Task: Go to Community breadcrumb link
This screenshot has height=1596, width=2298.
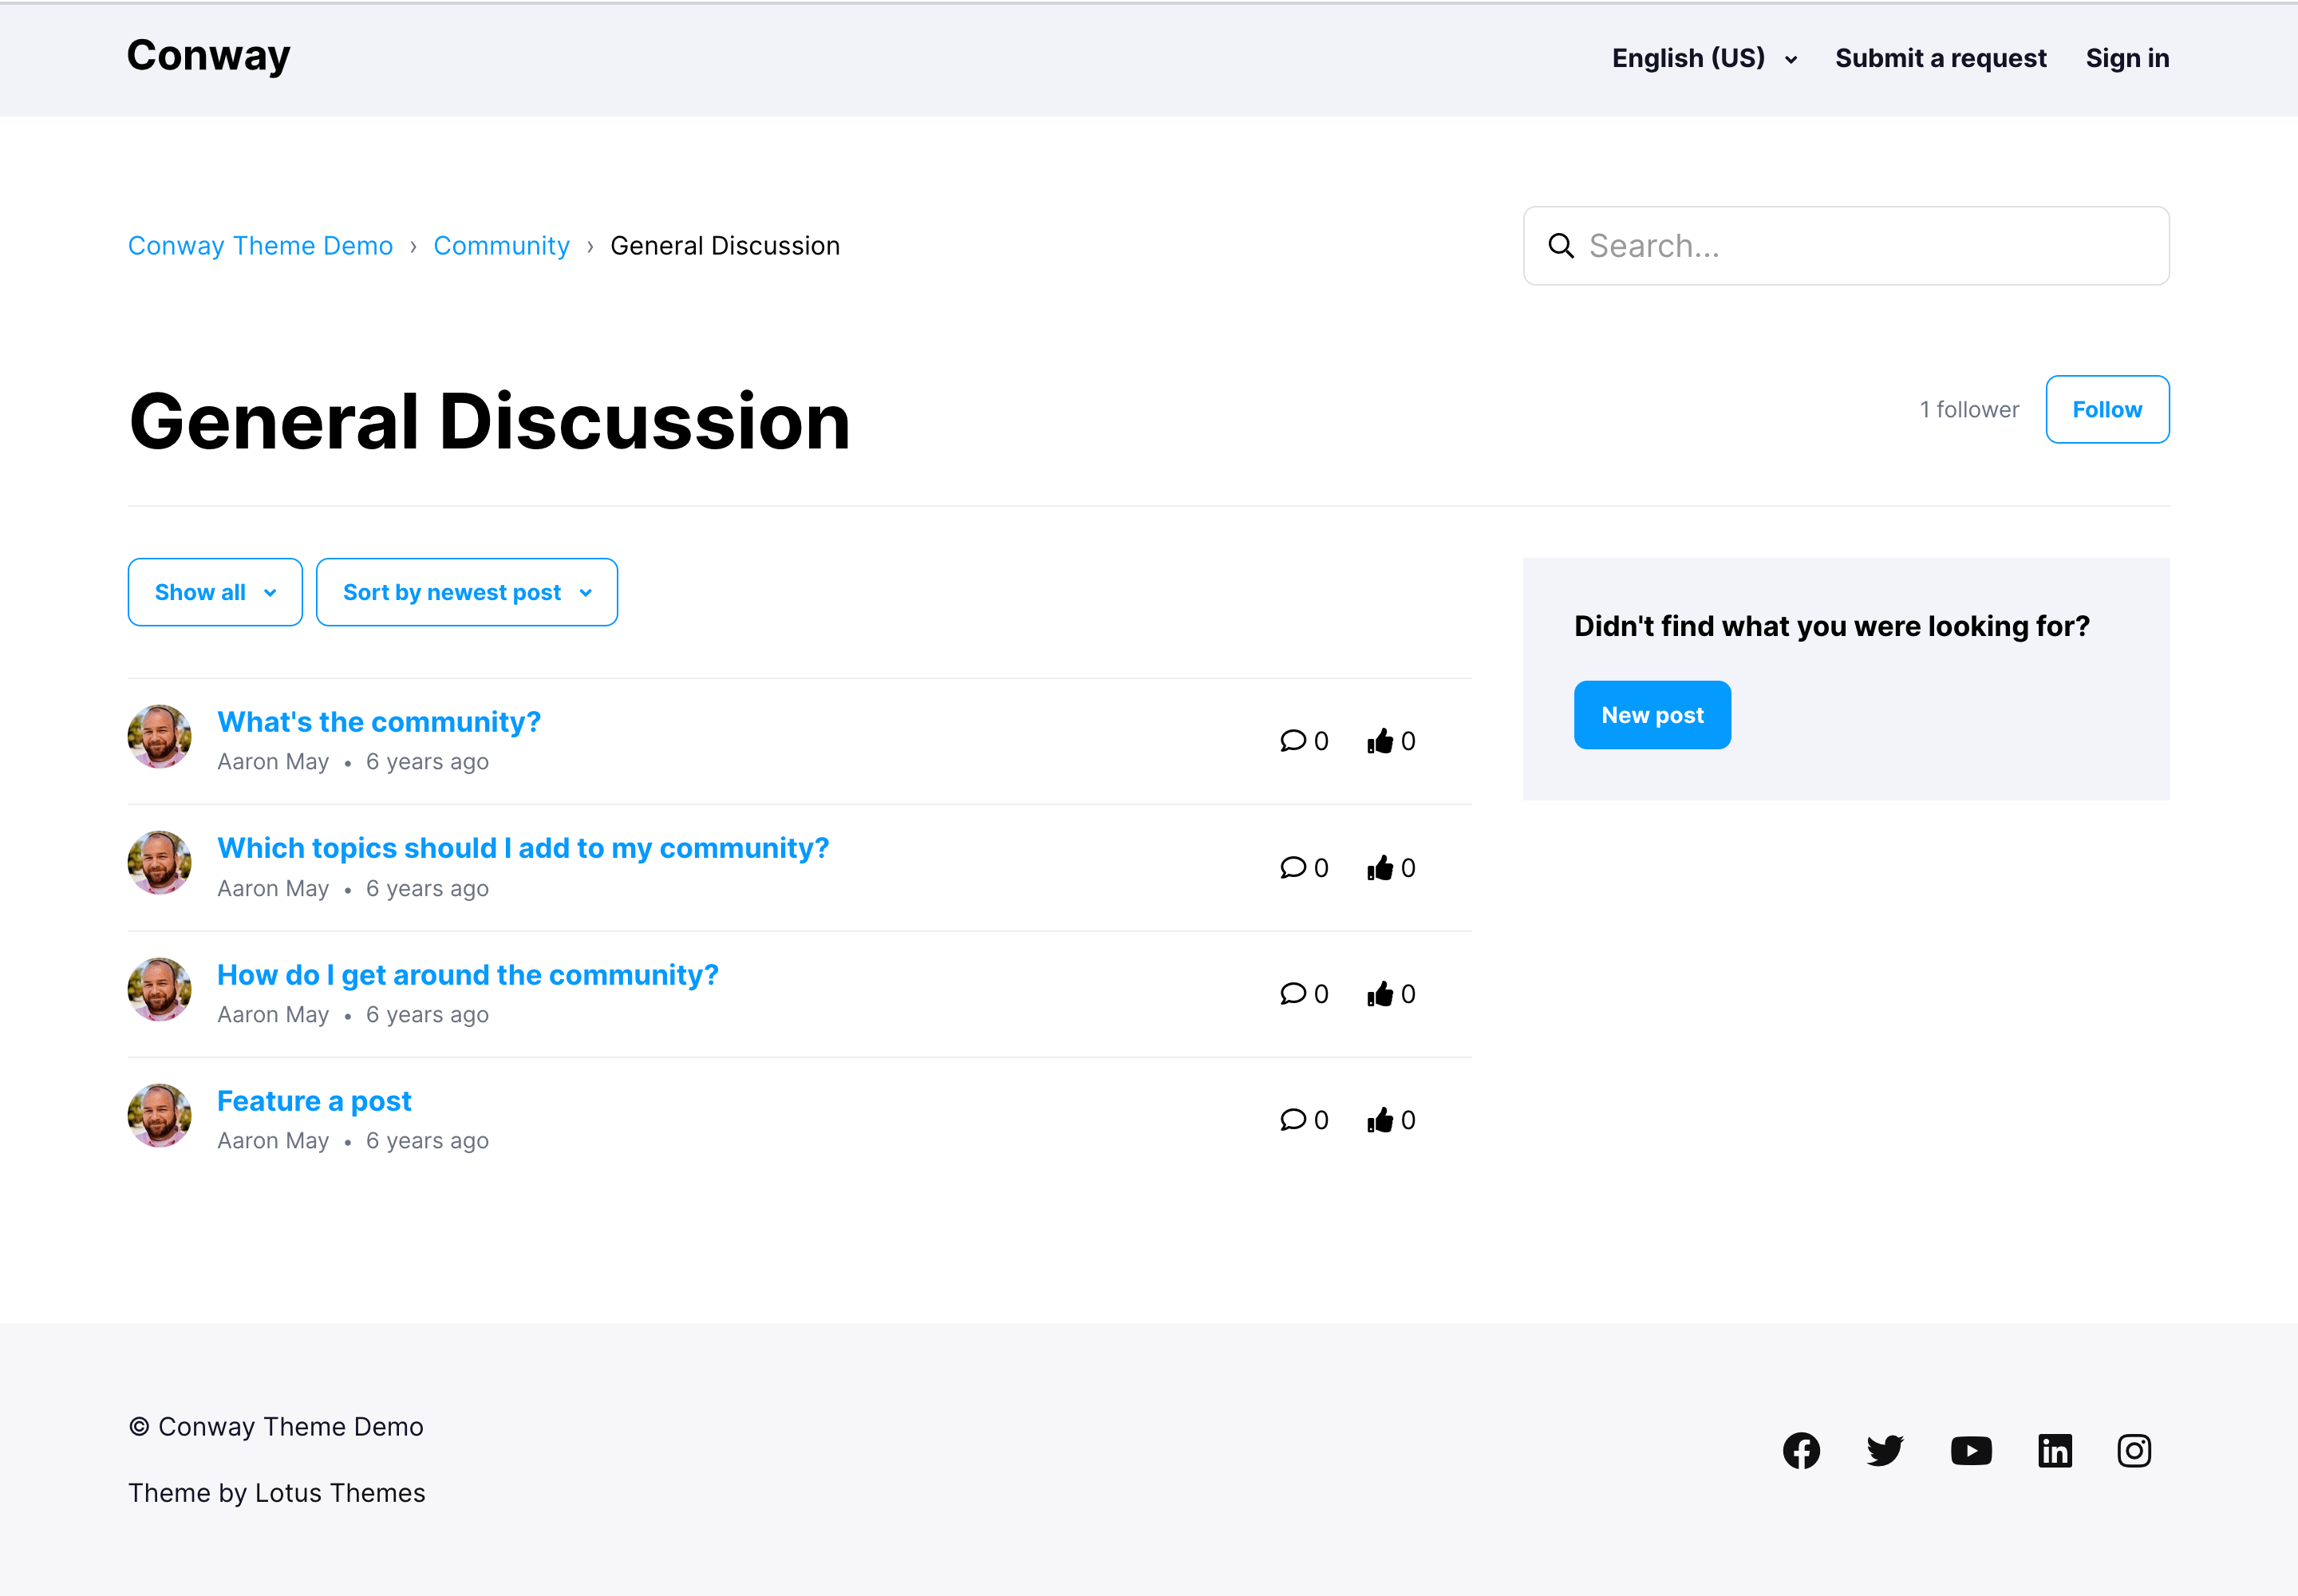Action: point(501,246)
